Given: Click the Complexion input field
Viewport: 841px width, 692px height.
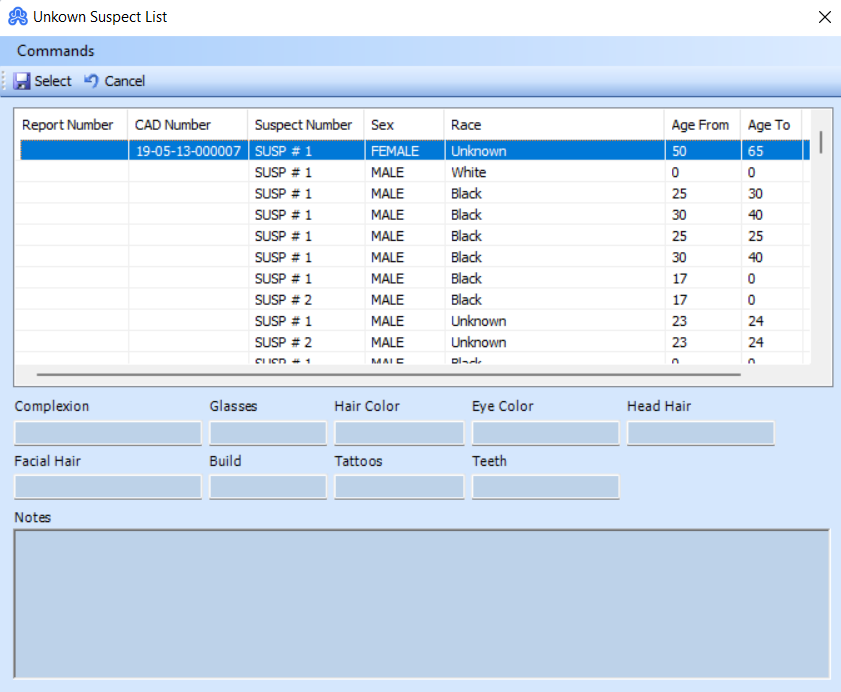Looking at the screenshot, I should coord(107,433).
